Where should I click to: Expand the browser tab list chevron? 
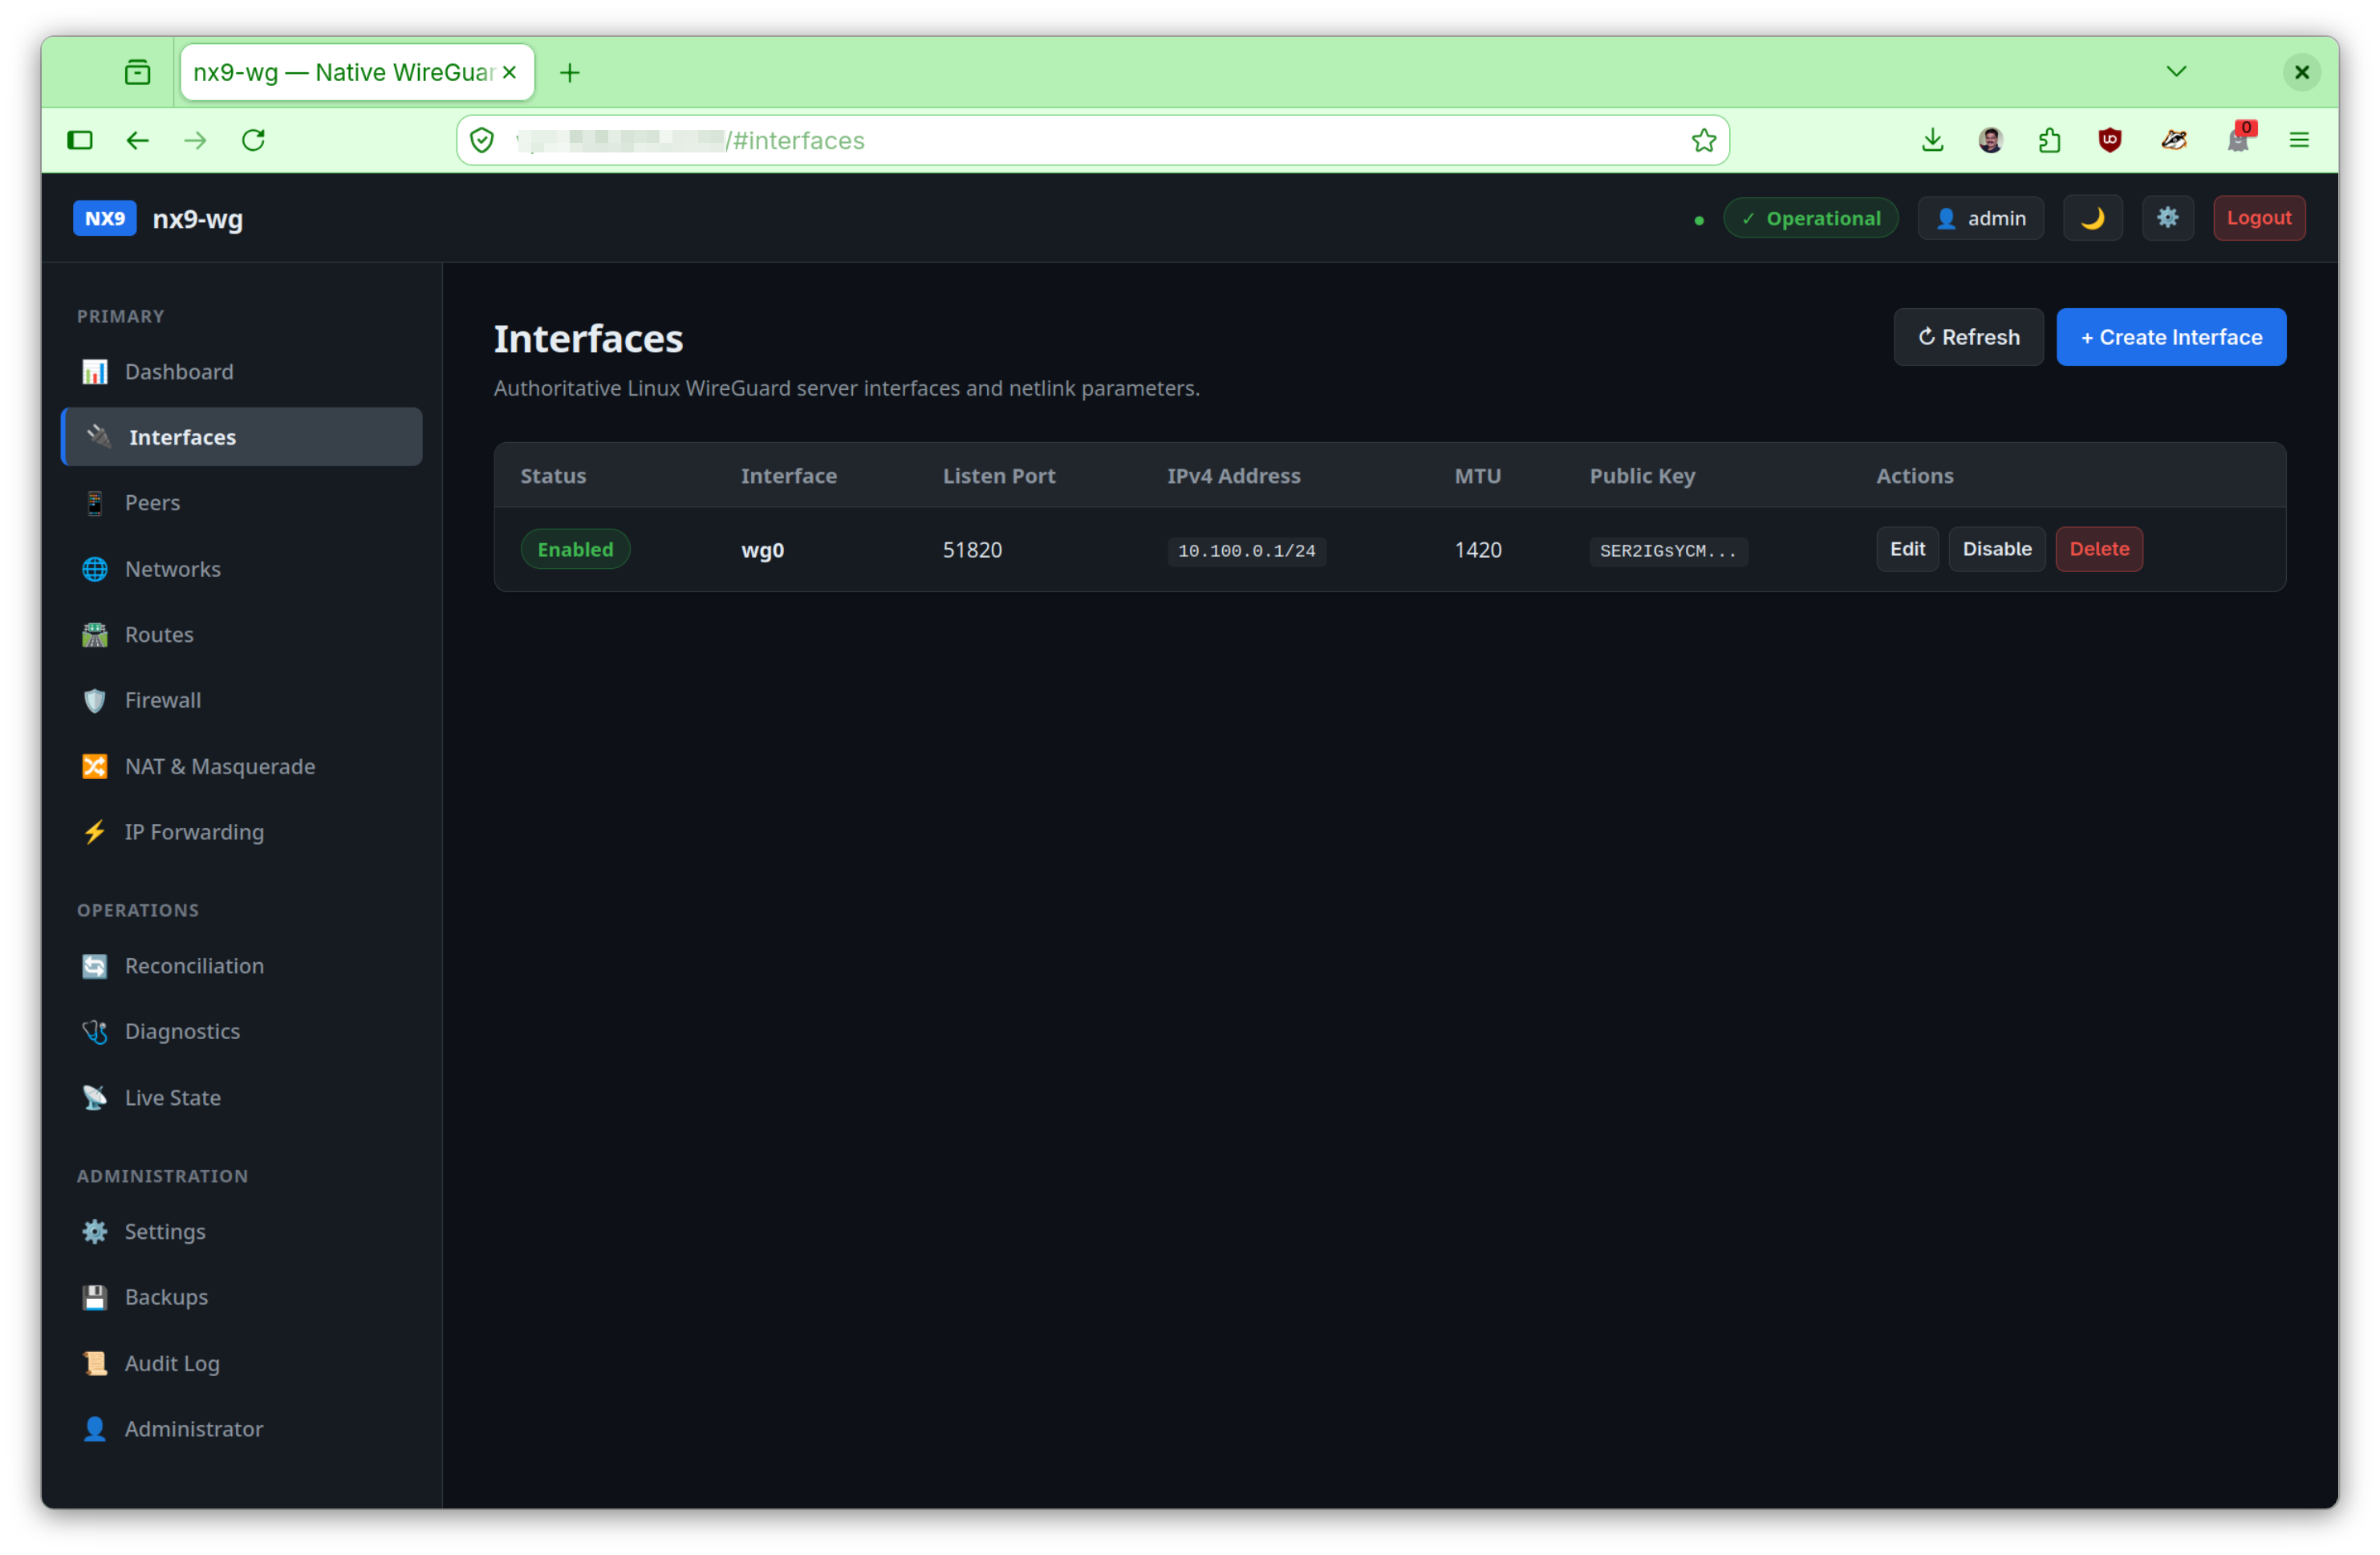point(2175,72)
